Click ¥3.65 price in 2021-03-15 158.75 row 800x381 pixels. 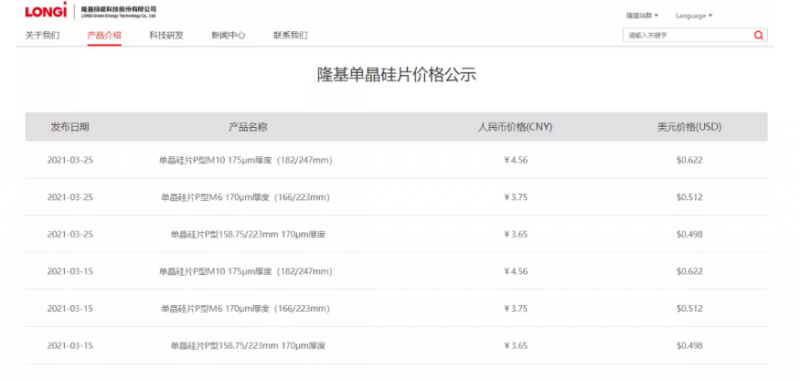(516, 346)
